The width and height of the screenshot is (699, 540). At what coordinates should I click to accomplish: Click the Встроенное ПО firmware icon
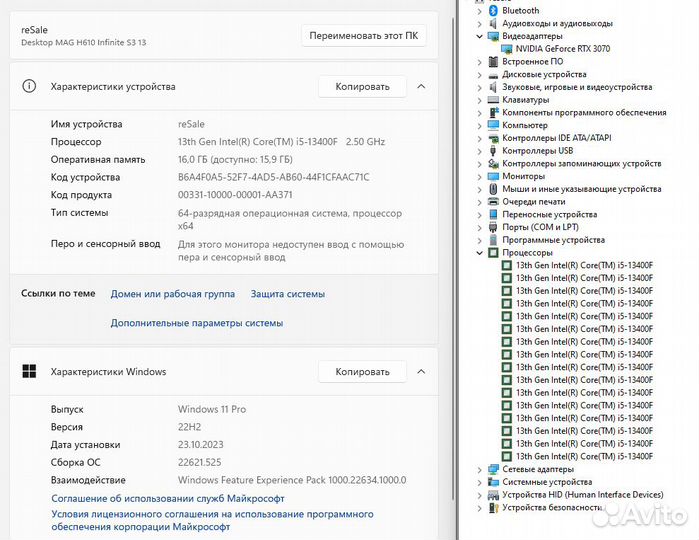tap(493, 62)
